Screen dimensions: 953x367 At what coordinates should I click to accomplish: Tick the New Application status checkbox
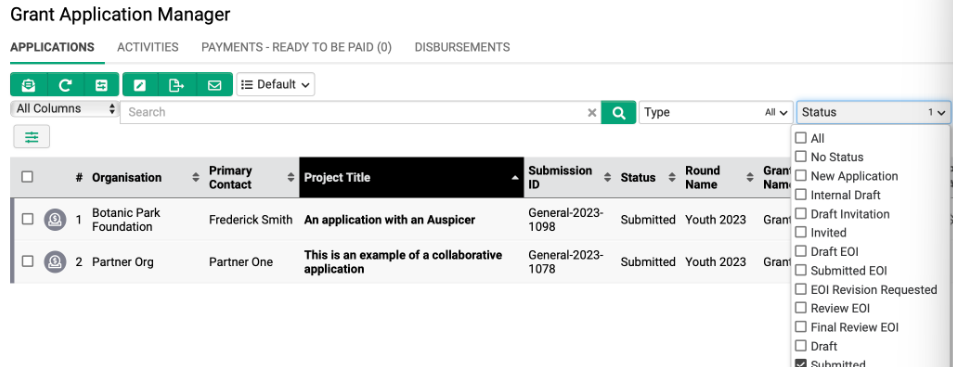pyautogui.click(x=800, y=176)
